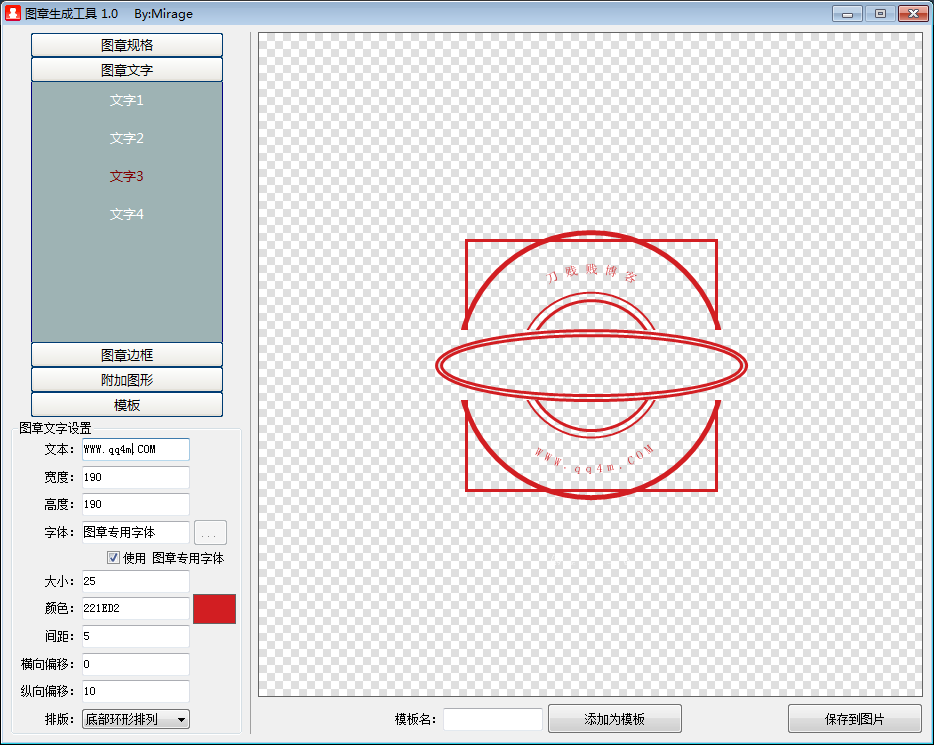Image resolution: width=934 pixels, height=745 pixels.
Task: Expand the 附加图形 section
Action: pos(127,380)
